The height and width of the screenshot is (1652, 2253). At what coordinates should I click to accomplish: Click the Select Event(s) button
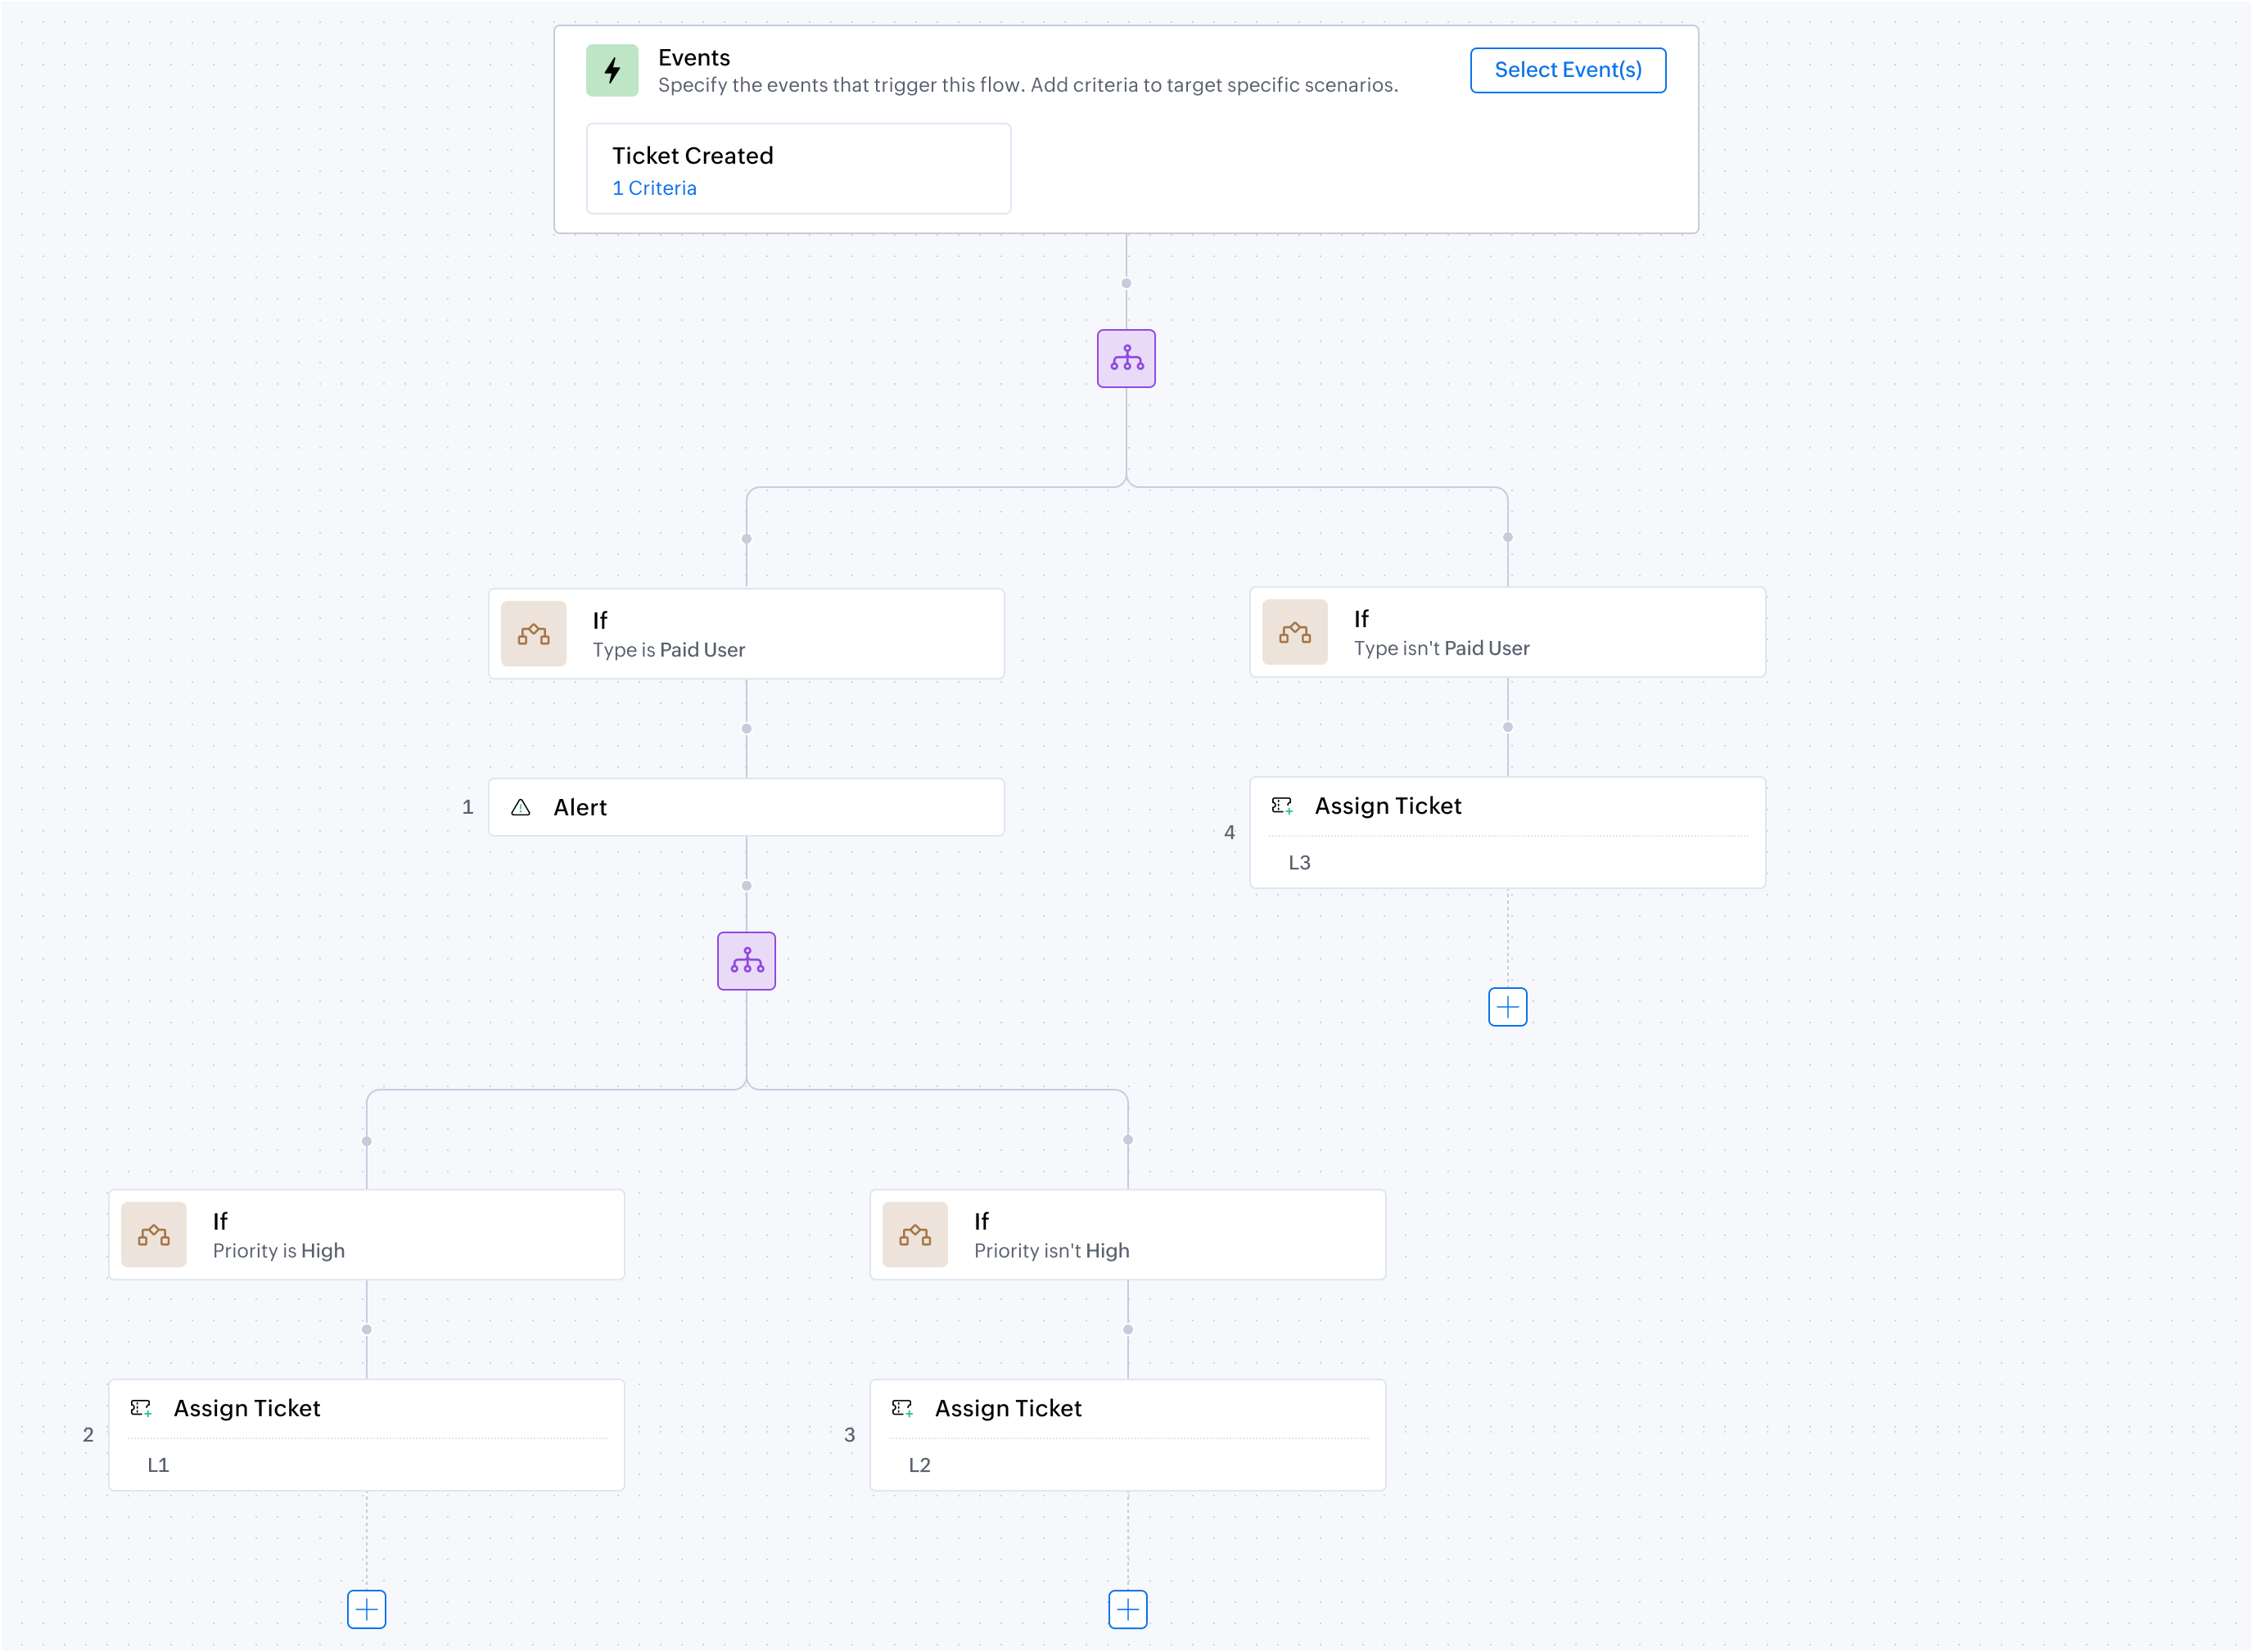click(x=1567, y=70)
